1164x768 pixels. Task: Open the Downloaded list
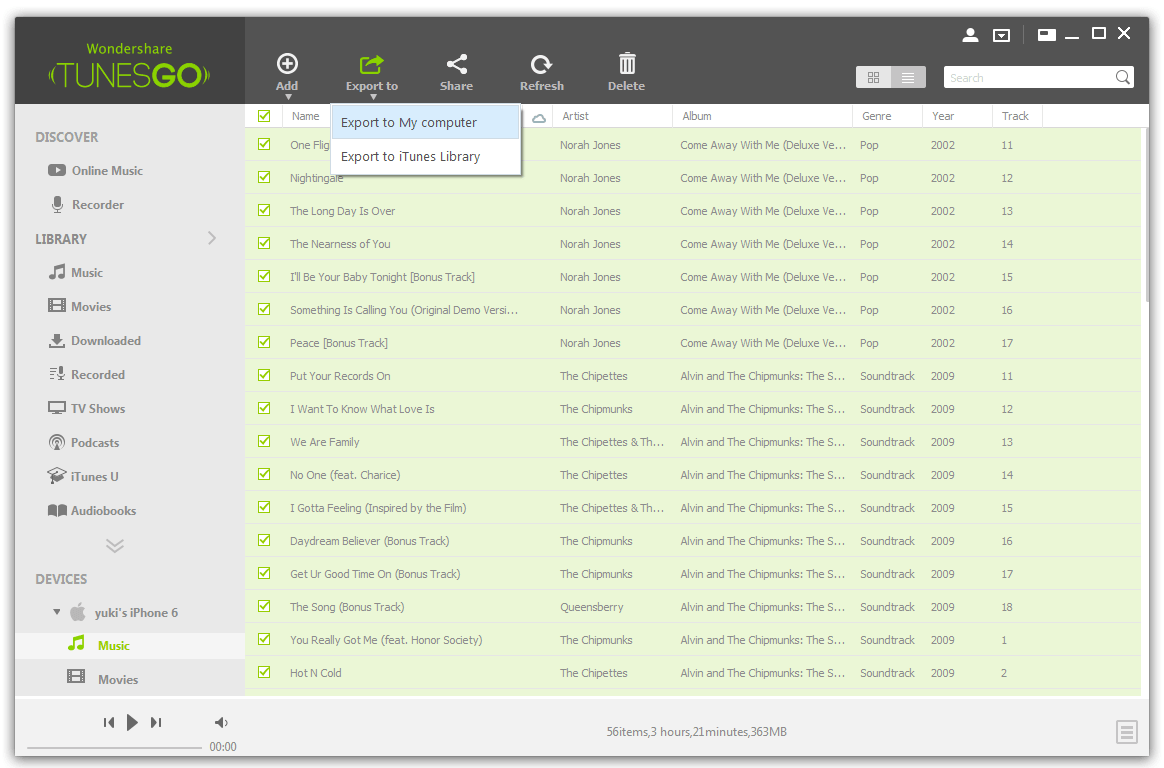point(94,341)
